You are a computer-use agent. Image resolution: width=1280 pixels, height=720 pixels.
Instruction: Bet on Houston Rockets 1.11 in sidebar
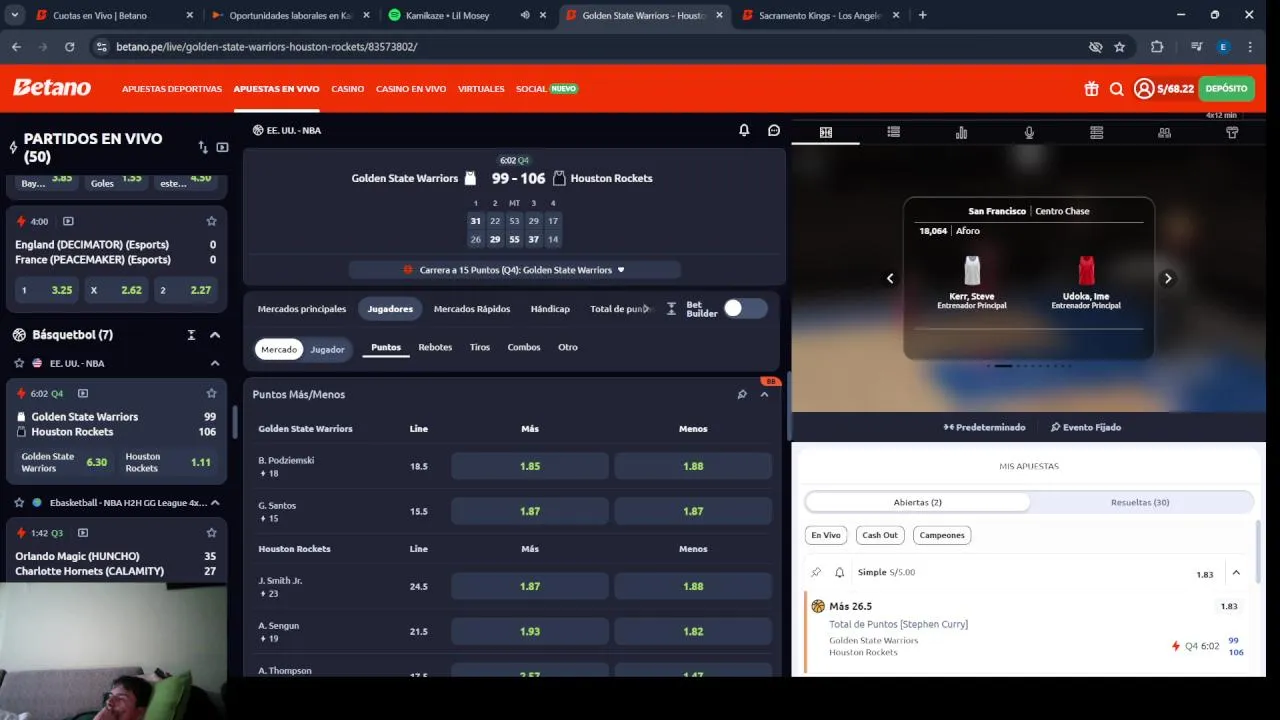click(172, 462)
